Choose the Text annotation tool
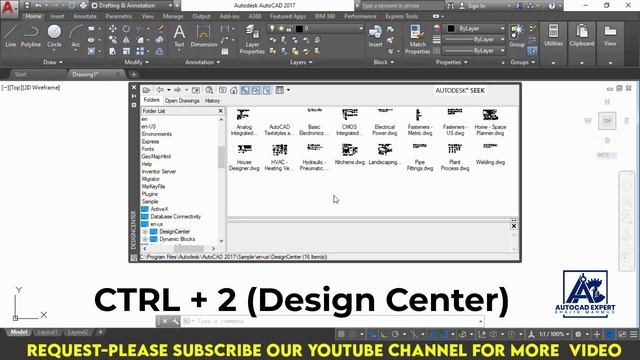 coord(179,36)
